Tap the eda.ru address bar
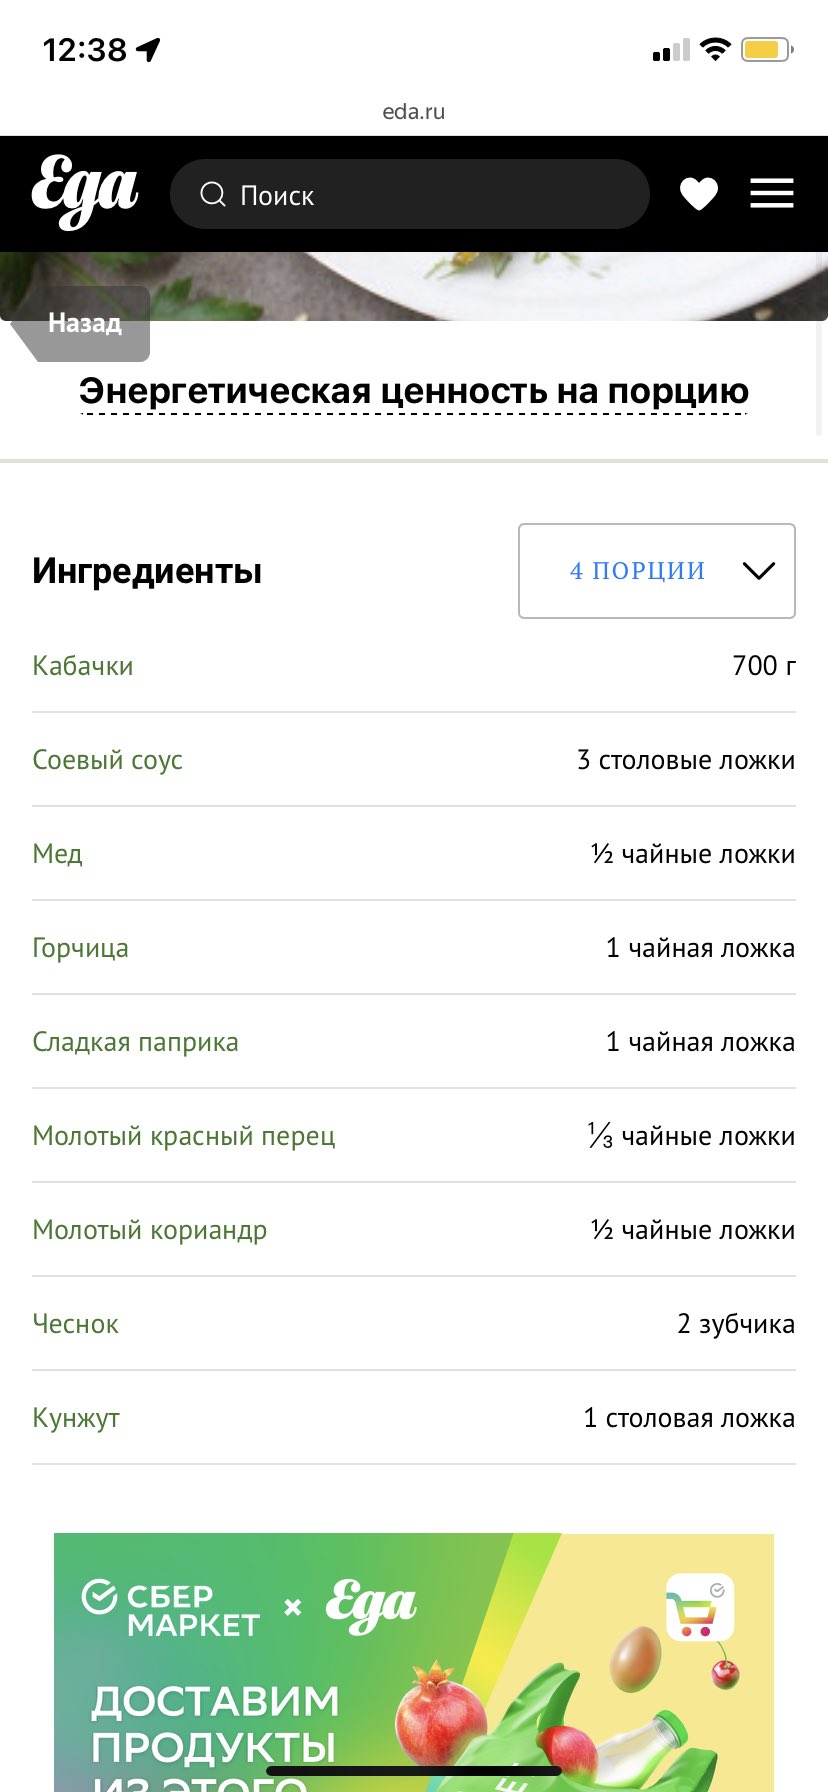 414,111
